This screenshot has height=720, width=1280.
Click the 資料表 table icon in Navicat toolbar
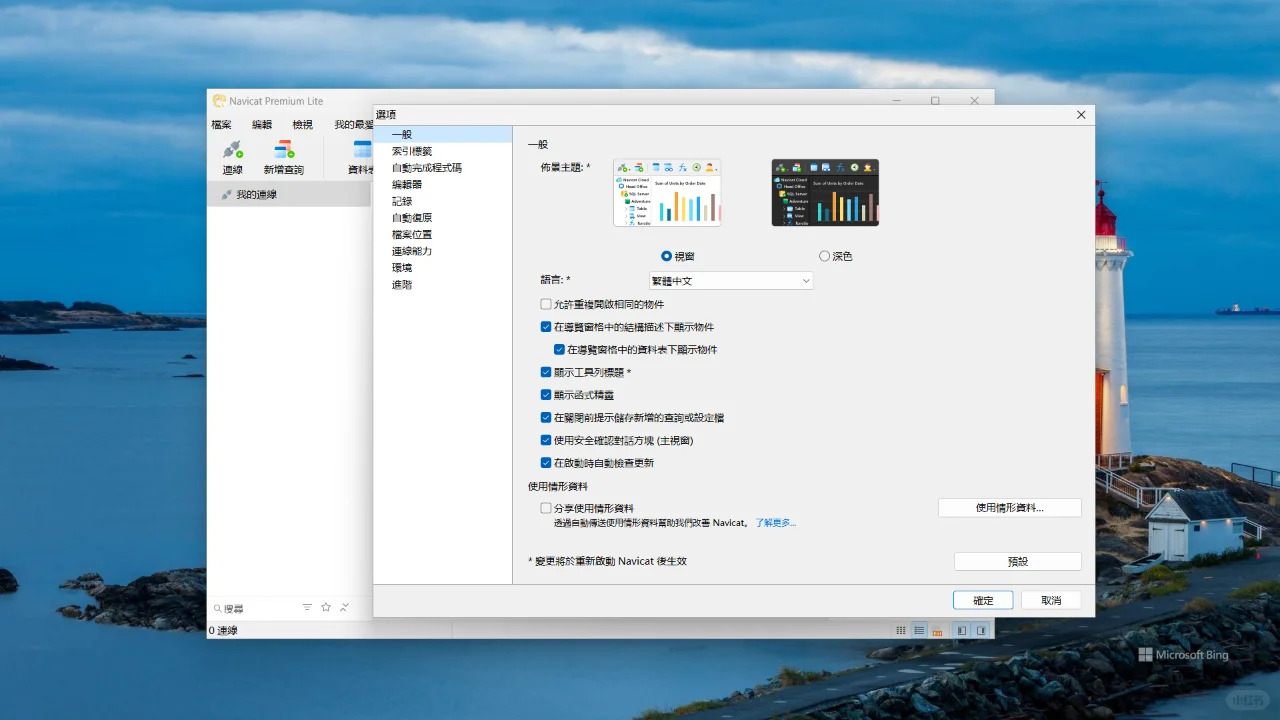click(x=362, y=150)
